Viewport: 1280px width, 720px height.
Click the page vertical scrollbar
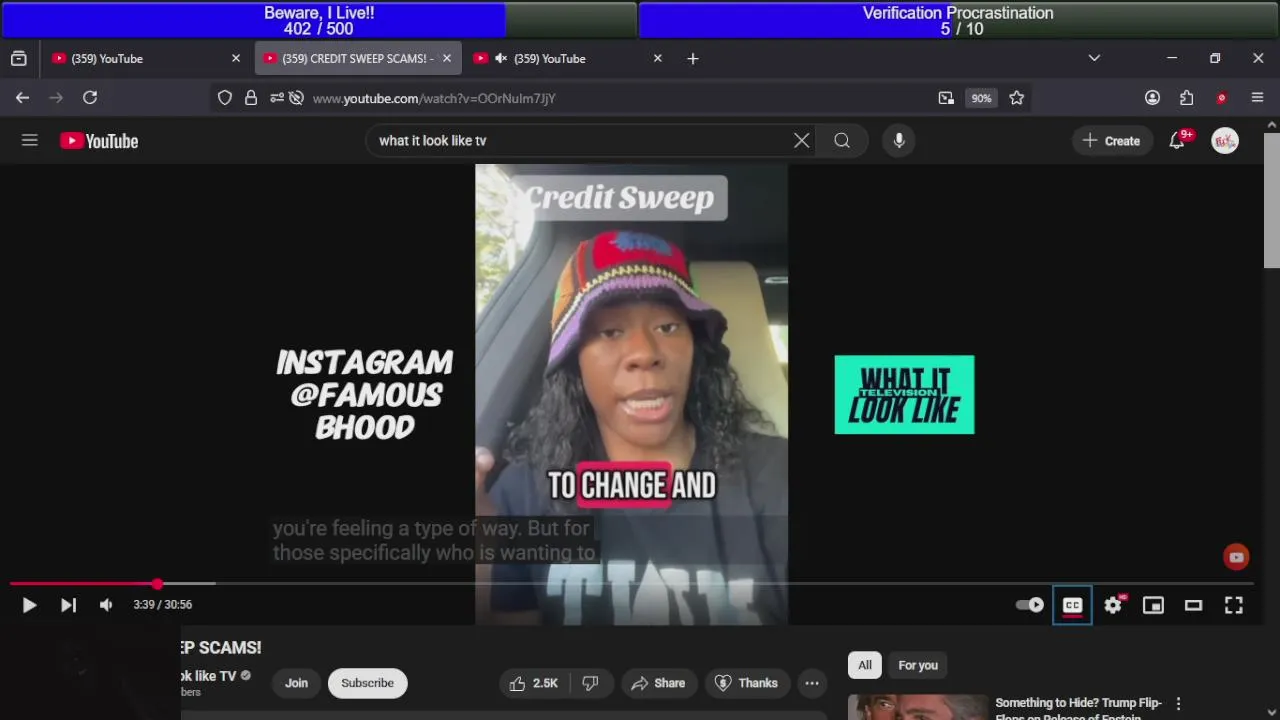[1272, 200]
